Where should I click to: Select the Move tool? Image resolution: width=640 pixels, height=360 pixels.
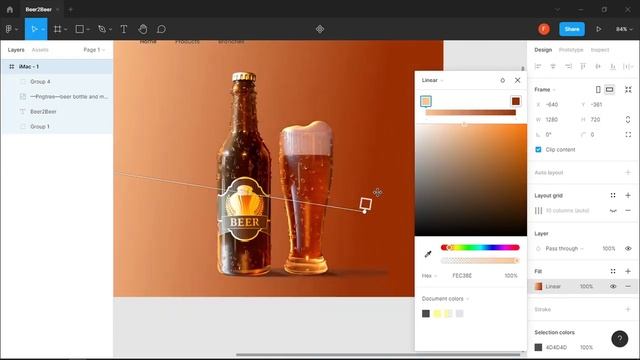(x=34, y=29)
